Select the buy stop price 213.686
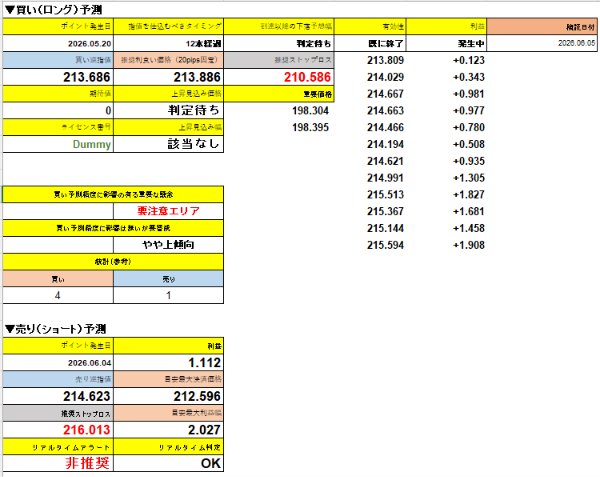The height and width of the screenshot is (477, 600). click(58, 77)
